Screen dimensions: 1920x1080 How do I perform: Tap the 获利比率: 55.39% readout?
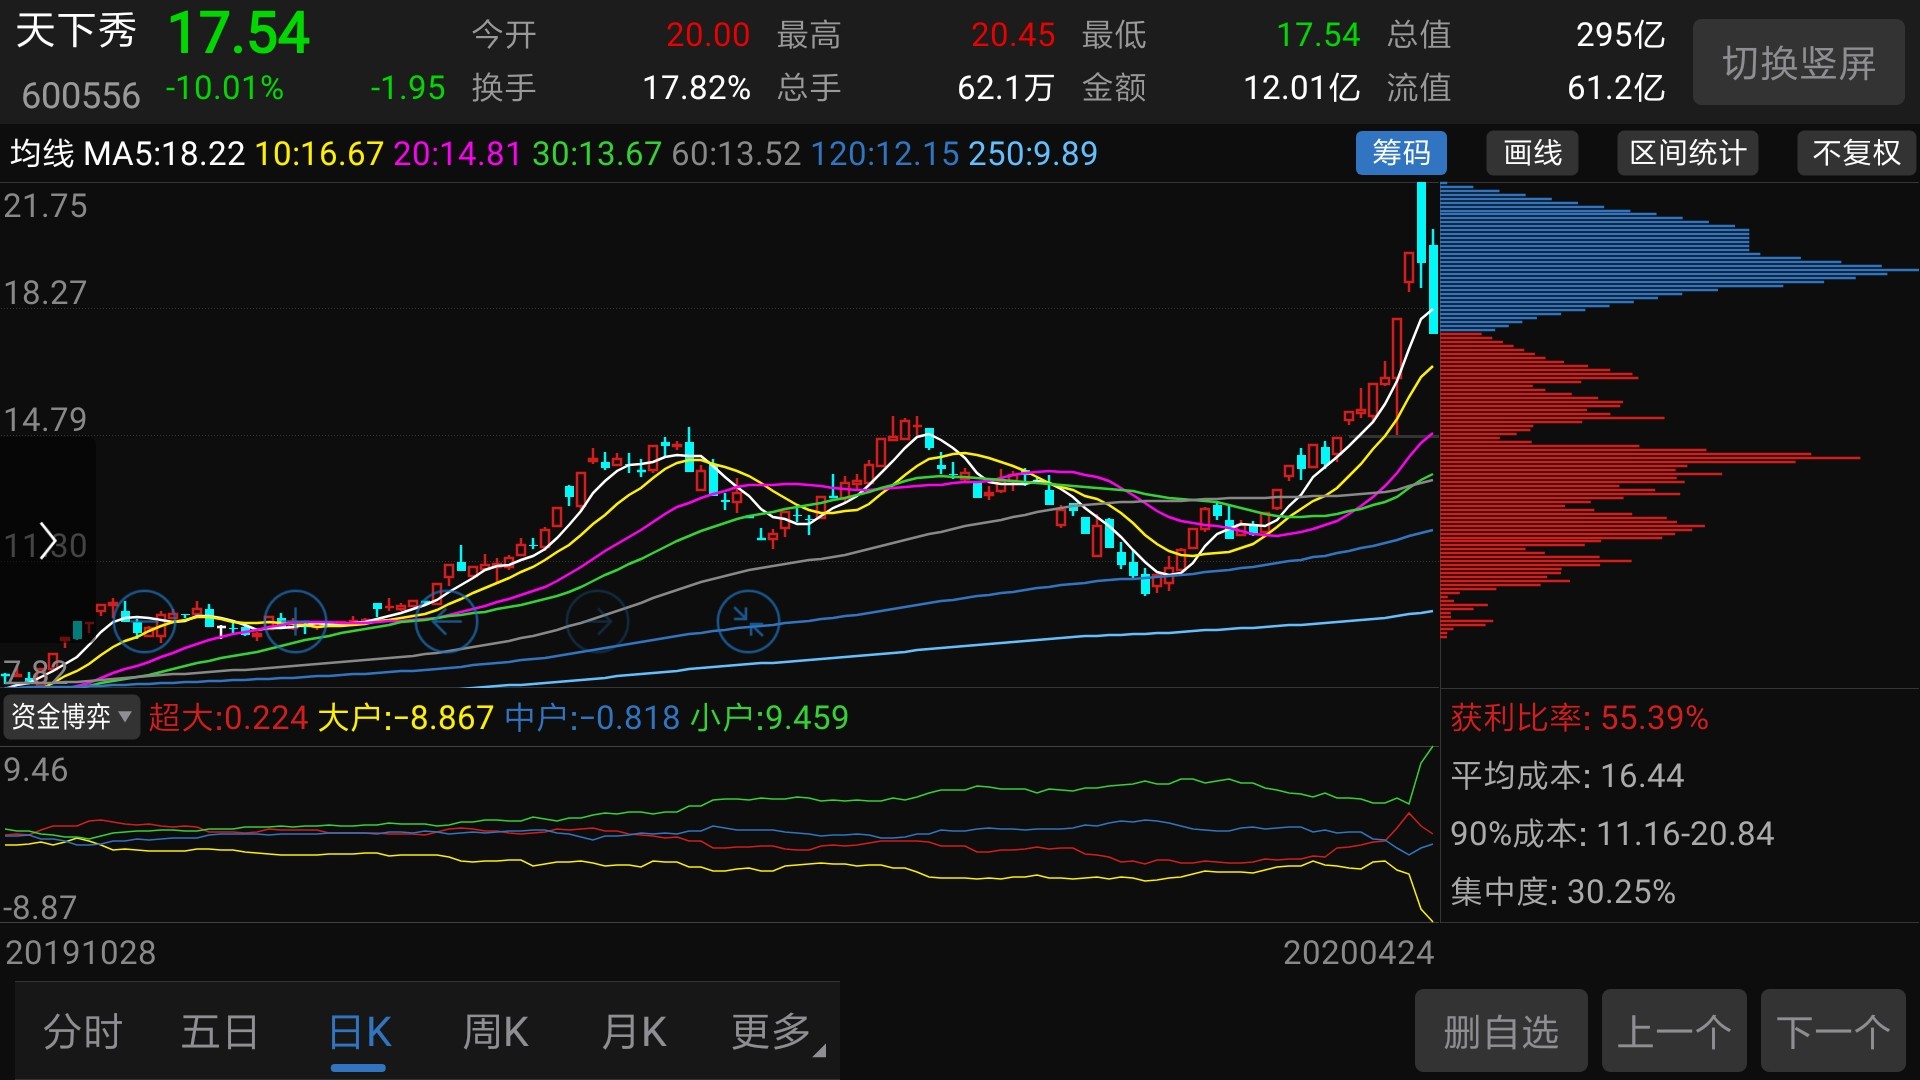tap(1579, 718)
